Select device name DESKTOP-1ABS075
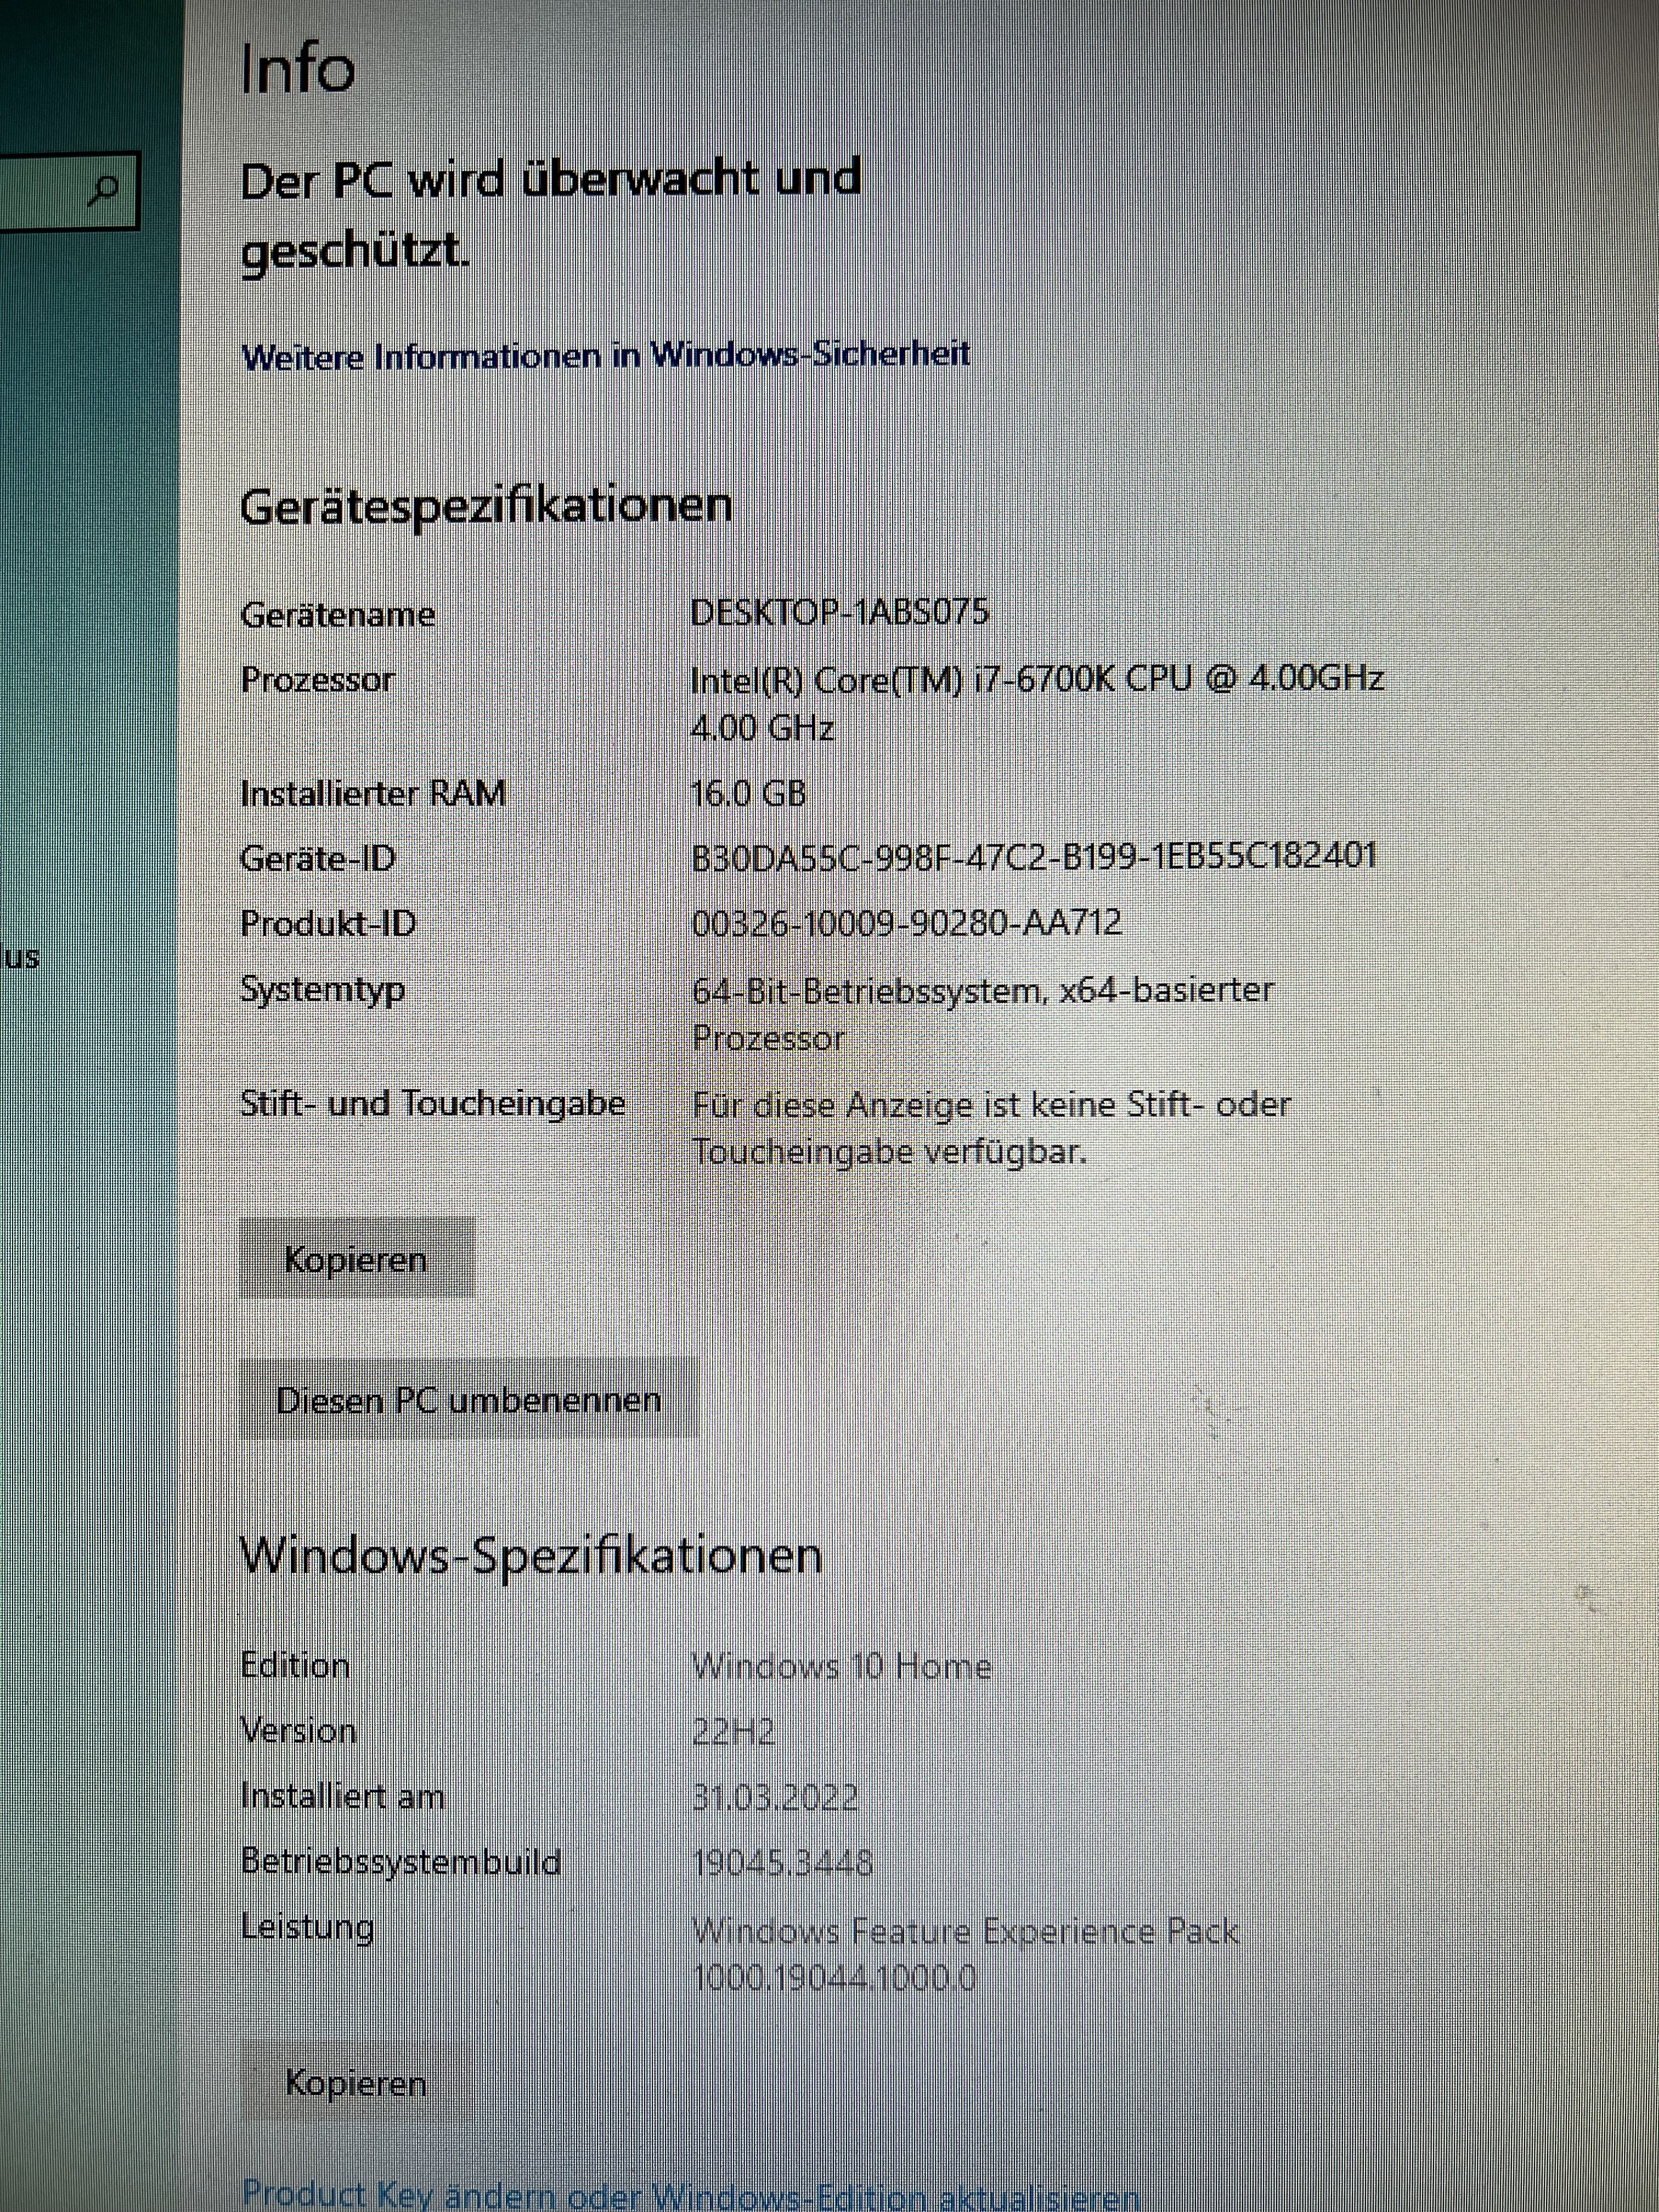This screenshot has width=1659, height=2212. 840,612
